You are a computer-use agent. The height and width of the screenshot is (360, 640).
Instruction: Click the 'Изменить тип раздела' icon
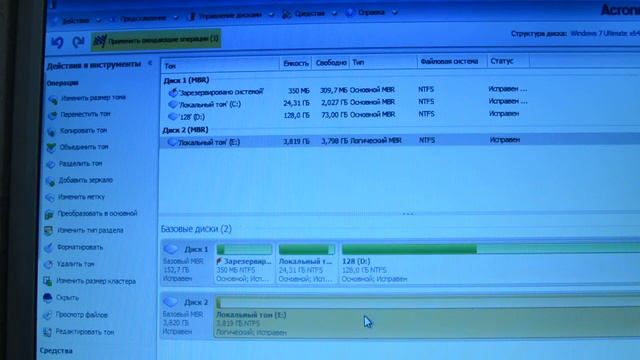pos(49,231)
